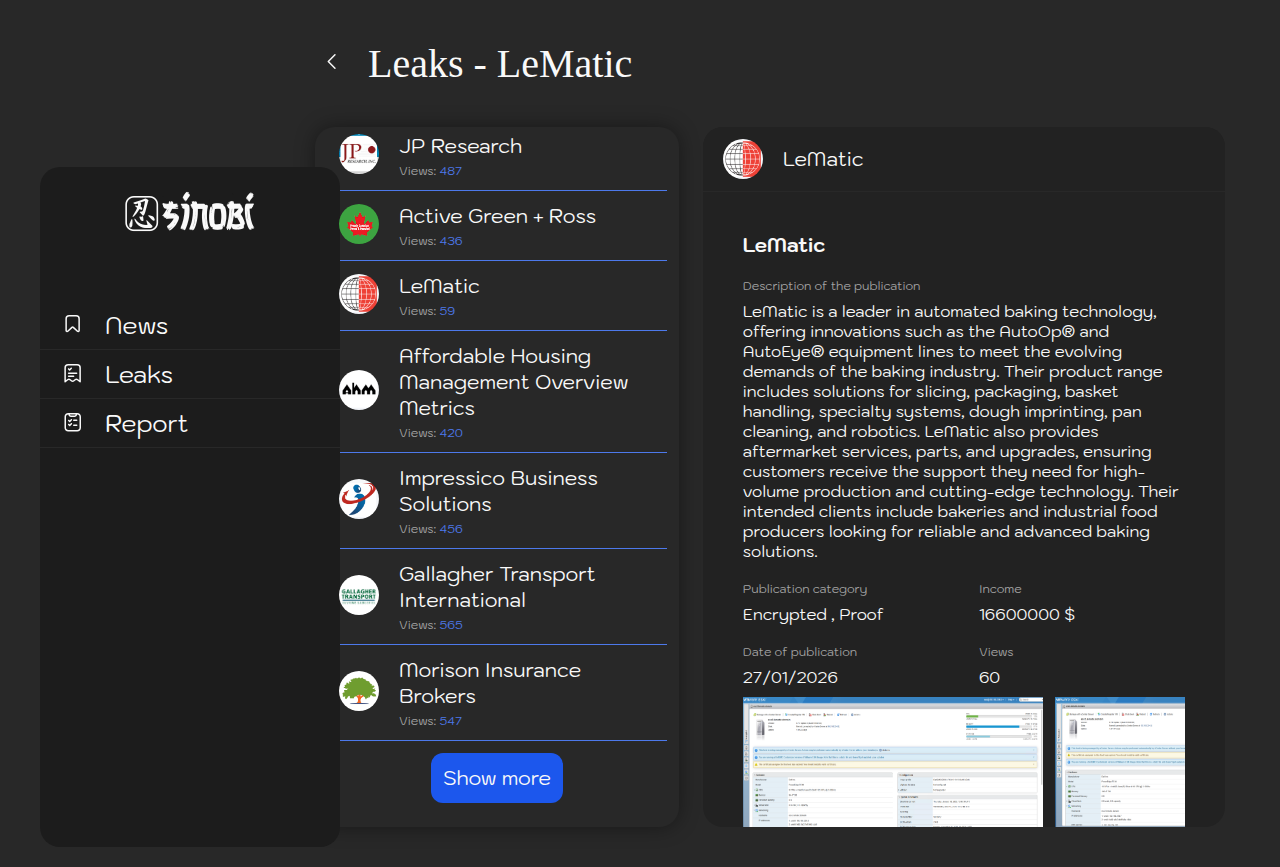Image resolution: width=1280 pixels, height=867 pixels.
Task: Open the first proof screenshot thumbnail
Action: [x=892, y=762]
